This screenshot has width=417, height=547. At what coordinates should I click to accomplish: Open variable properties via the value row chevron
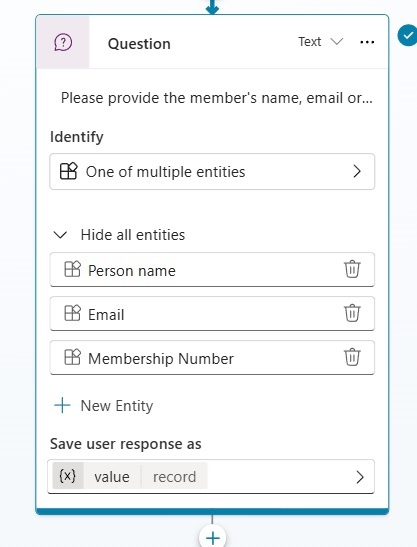click(360, 477)
